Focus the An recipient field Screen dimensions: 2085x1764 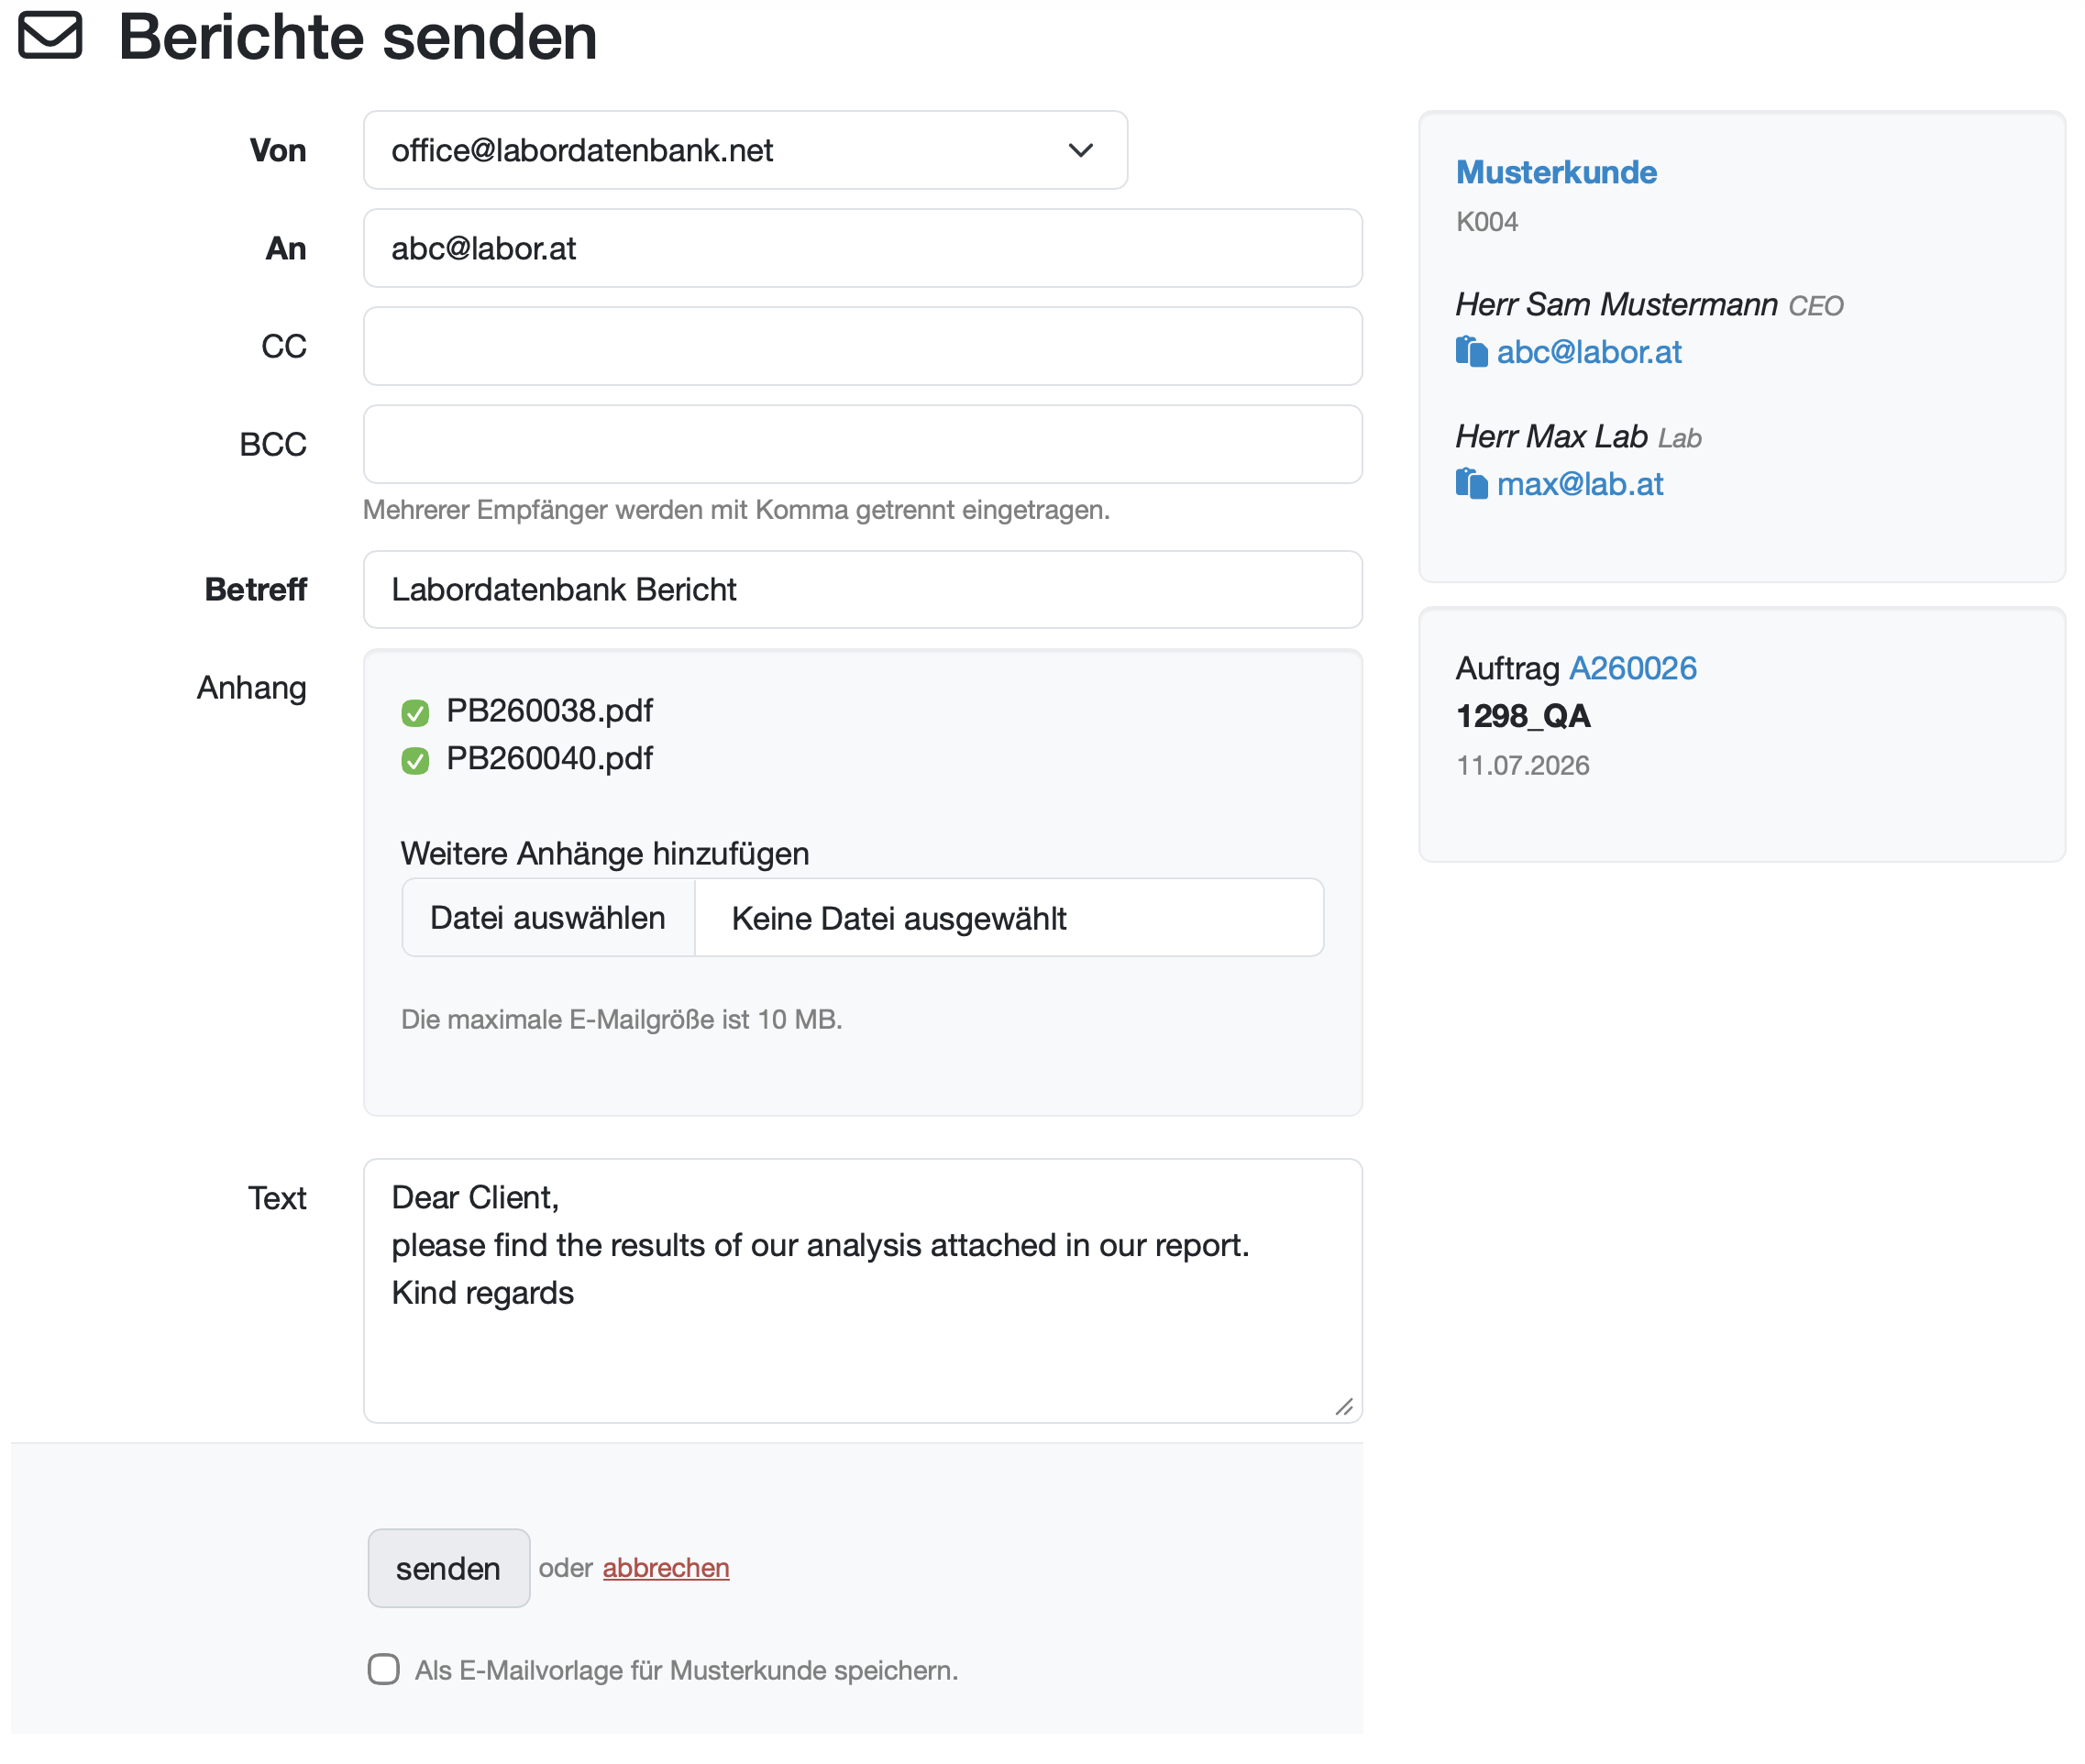(862, 248)
